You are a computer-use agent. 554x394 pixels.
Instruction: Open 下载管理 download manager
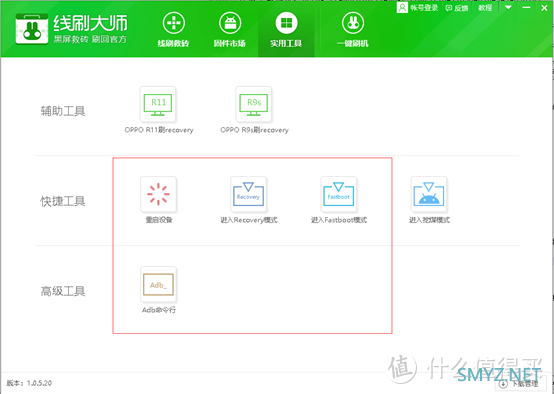coord(520,384)
